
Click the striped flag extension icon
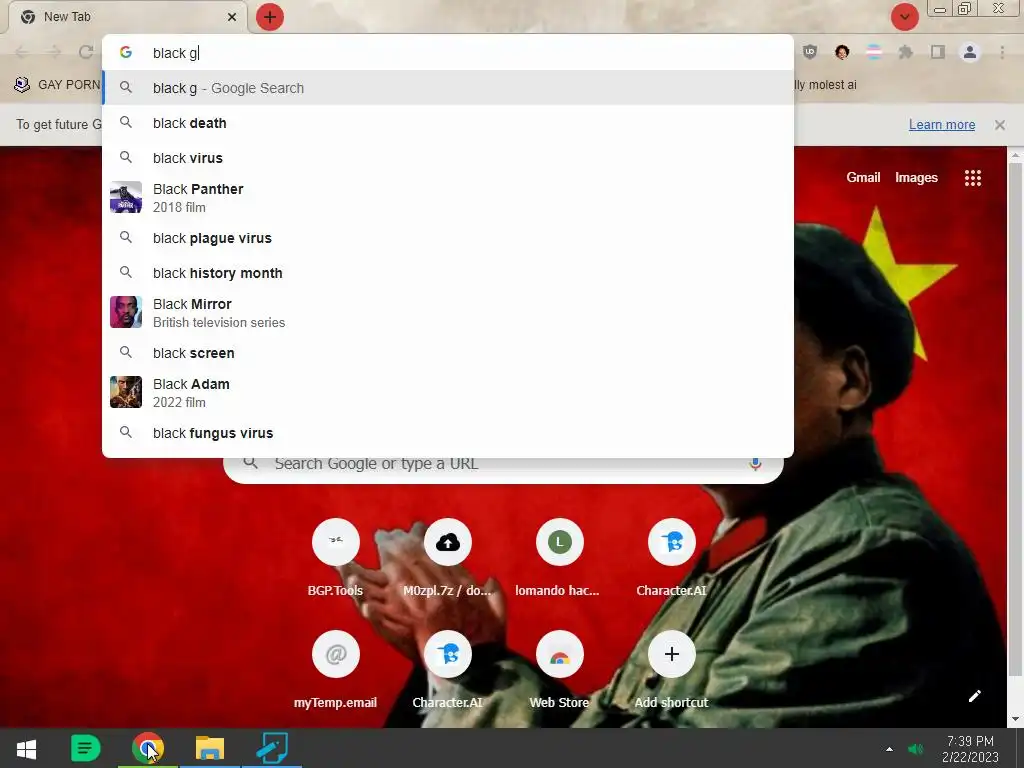874,52
